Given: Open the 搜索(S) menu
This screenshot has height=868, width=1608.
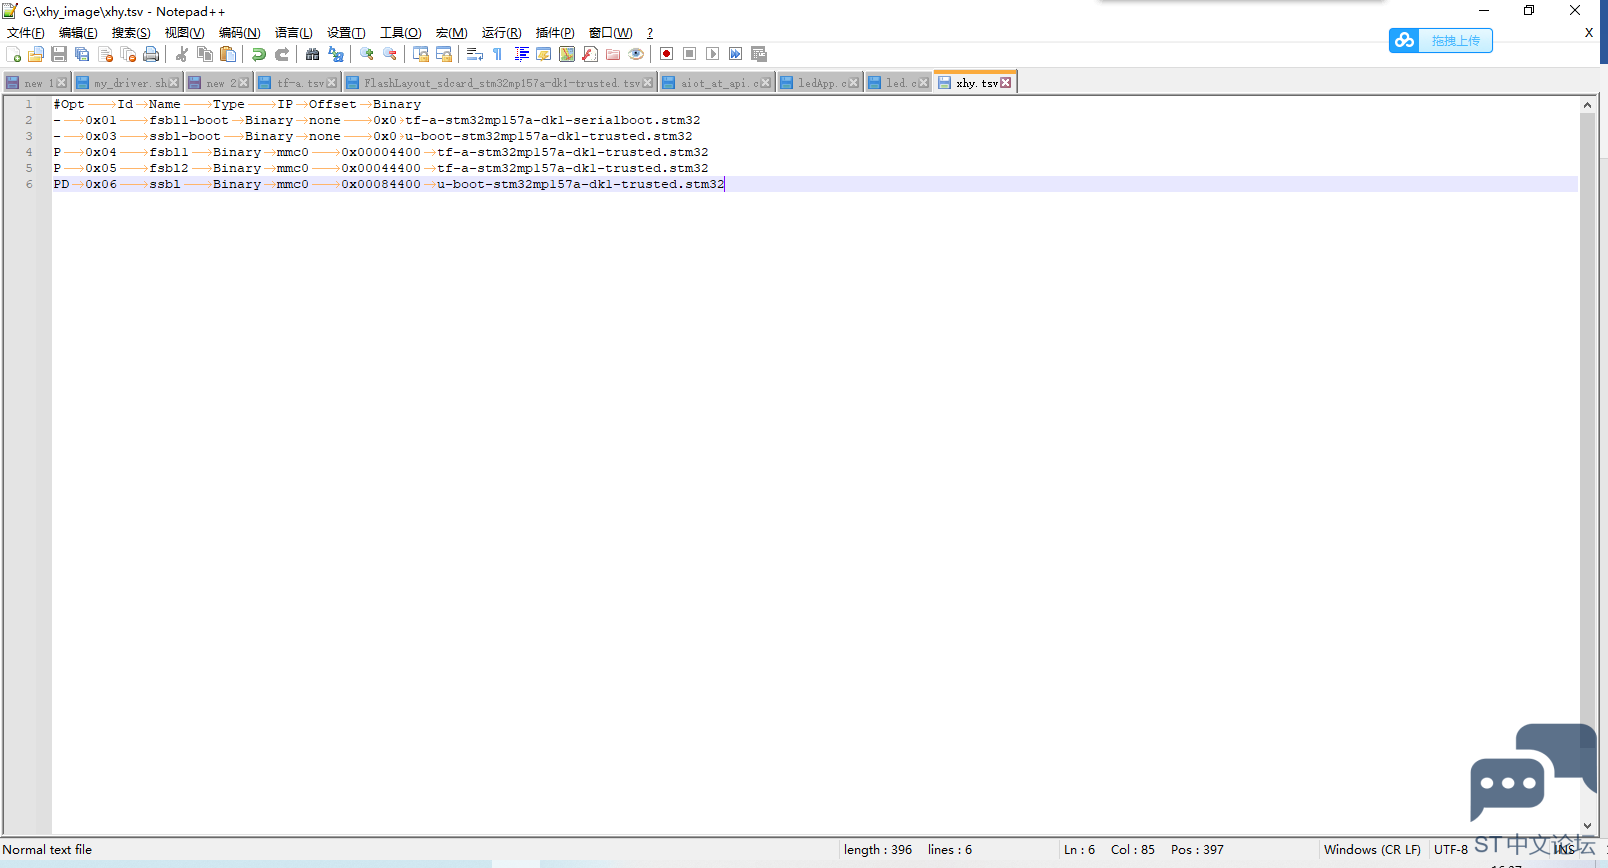Looking at the screenshot, I should (131, 33).
